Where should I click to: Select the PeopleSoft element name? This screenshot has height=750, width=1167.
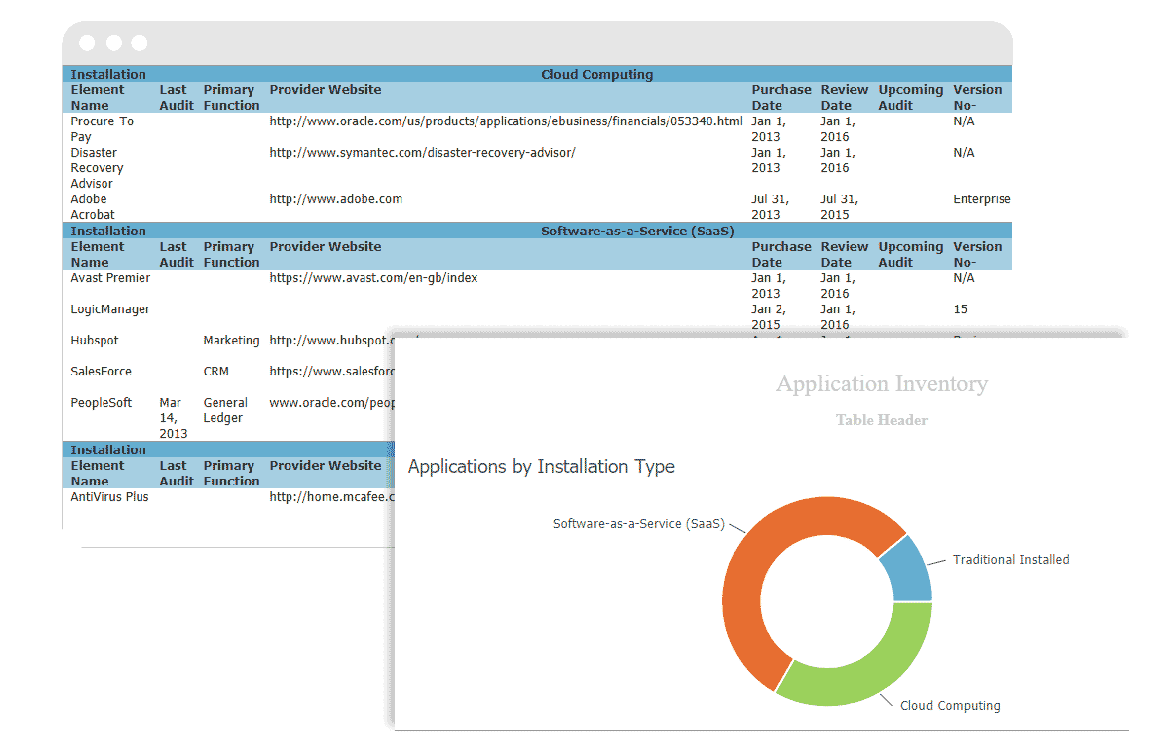point(101,403)
